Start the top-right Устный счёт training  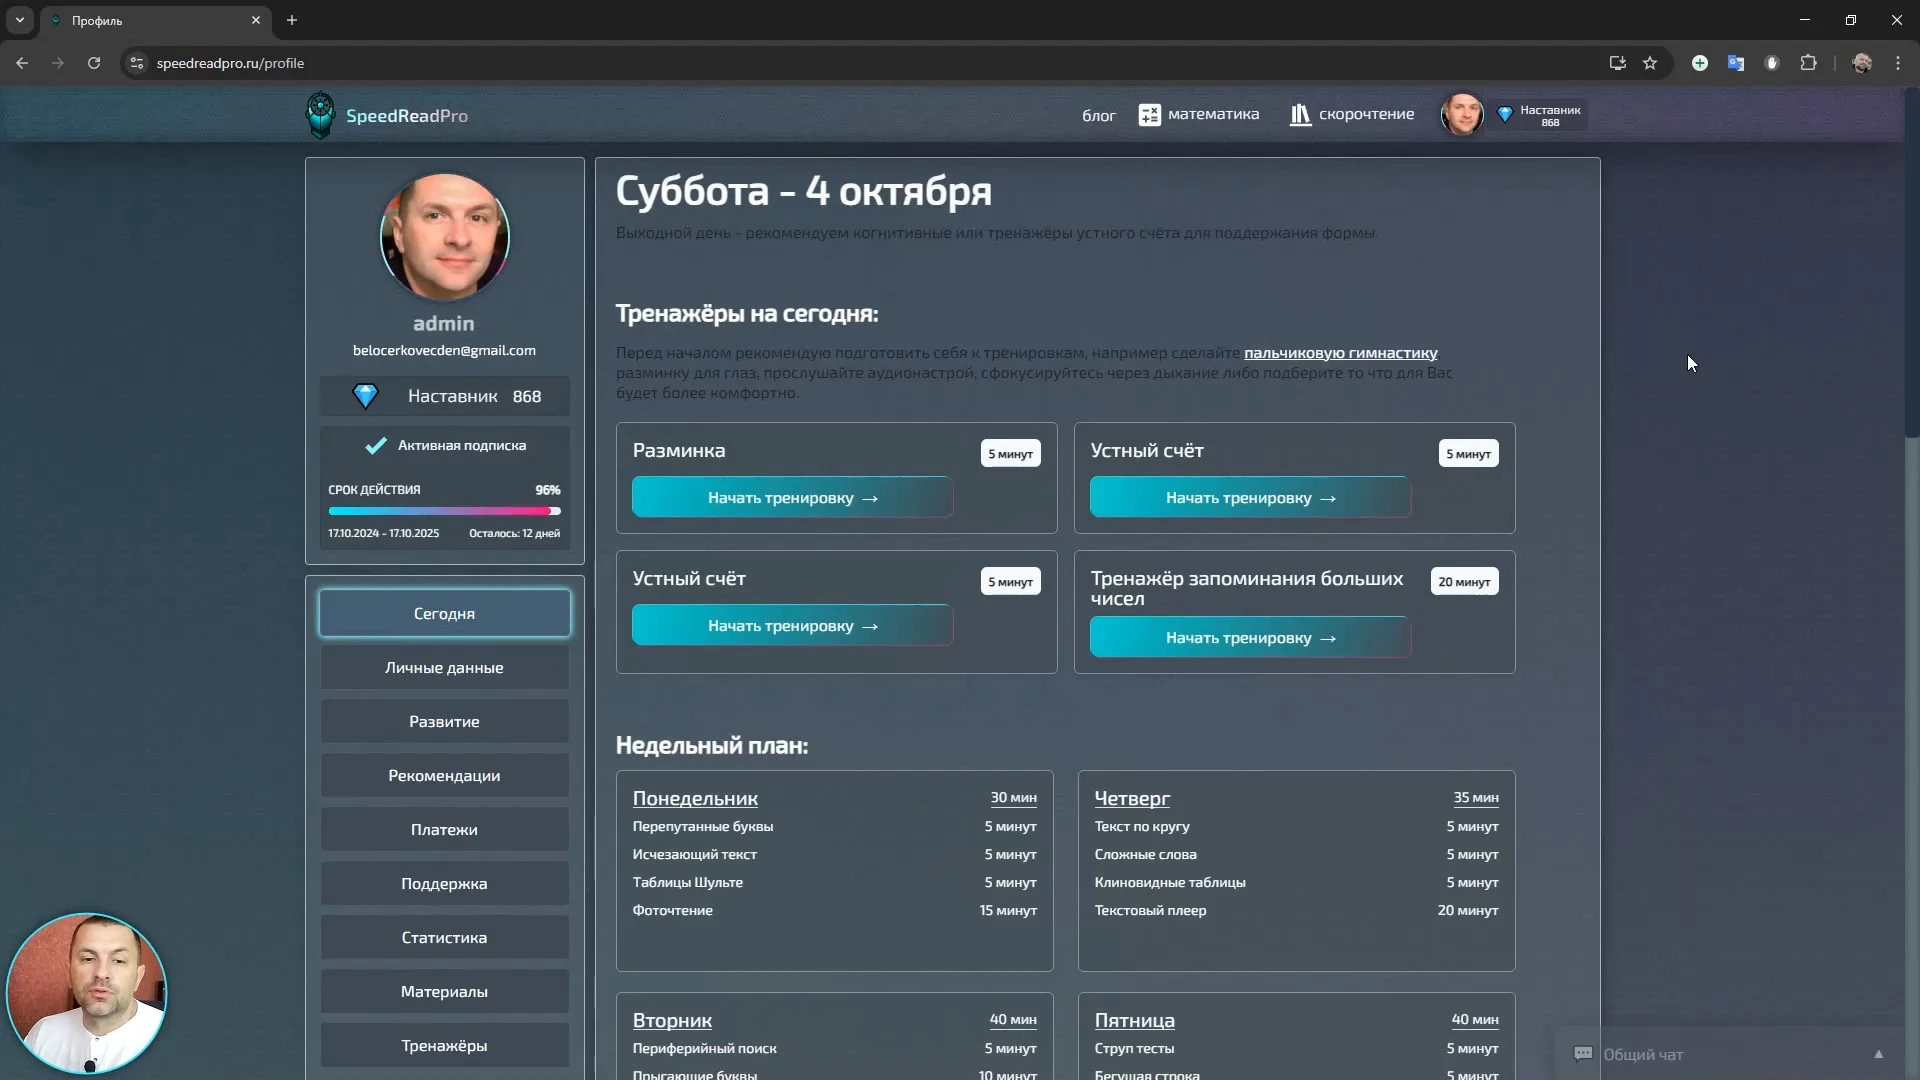[x=1250, y=497]
